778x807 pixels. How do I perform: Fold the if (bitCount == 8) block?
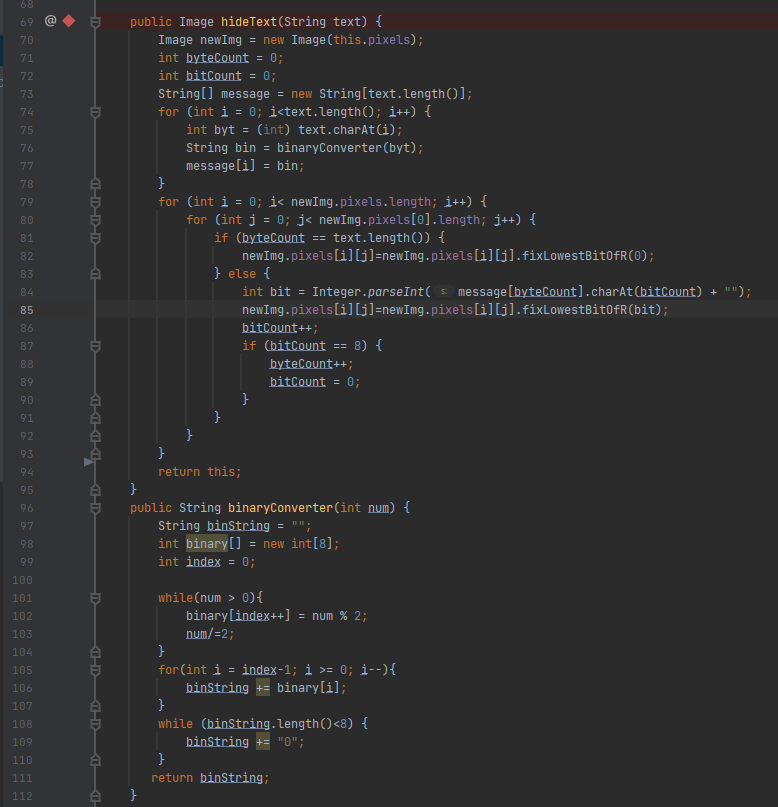95,346
